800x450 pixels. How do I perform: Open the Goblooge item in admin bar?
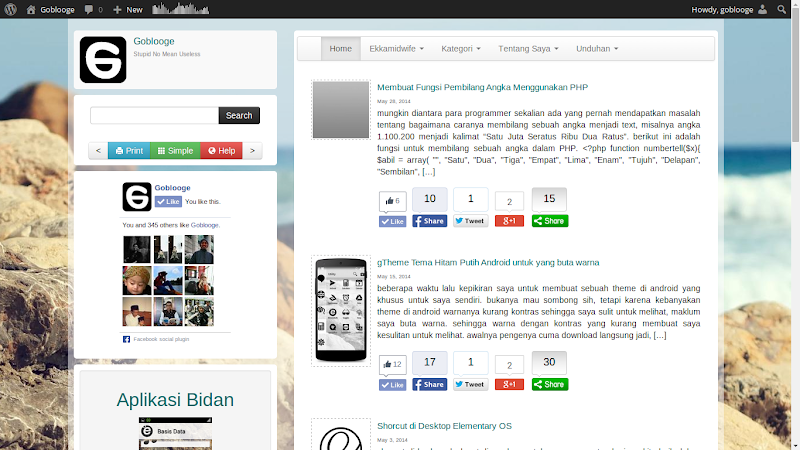pyautogui.click(x=57, y=9)
